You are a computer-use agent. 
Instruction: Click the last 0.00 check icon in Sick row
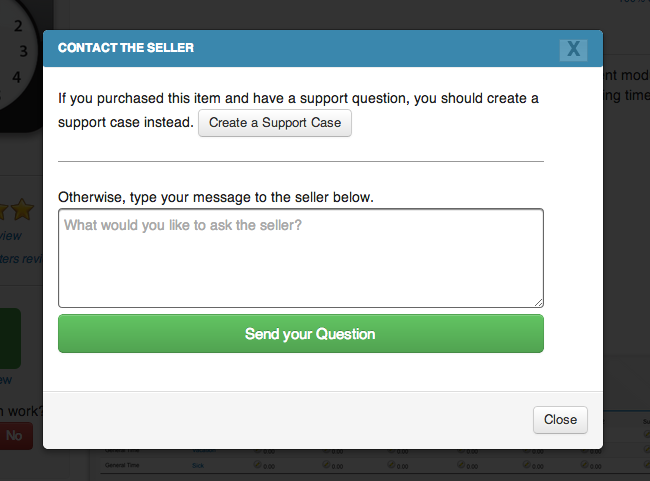[584, 465]
